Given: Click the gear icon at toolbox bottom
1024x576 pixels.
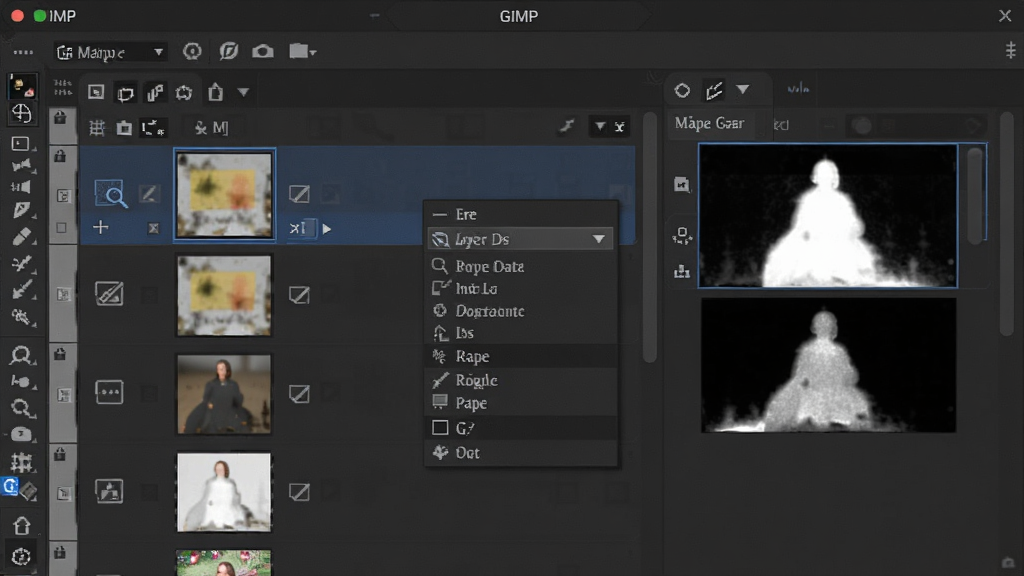Looking at the screenshot, I should click(21, 556).
